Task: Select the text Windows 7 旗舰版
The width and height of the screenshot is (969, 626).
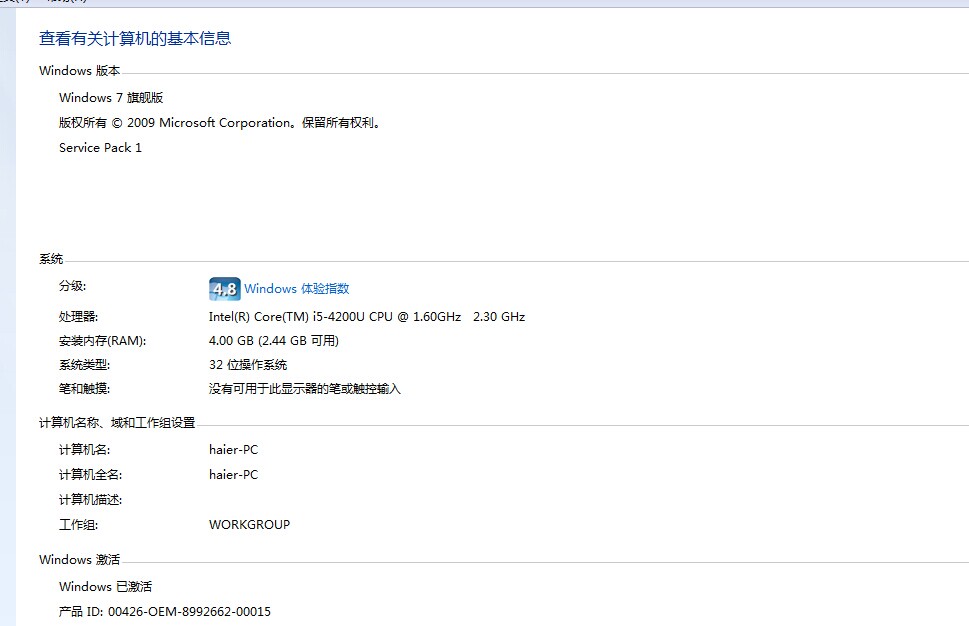Action: click(x=111, y=98)
